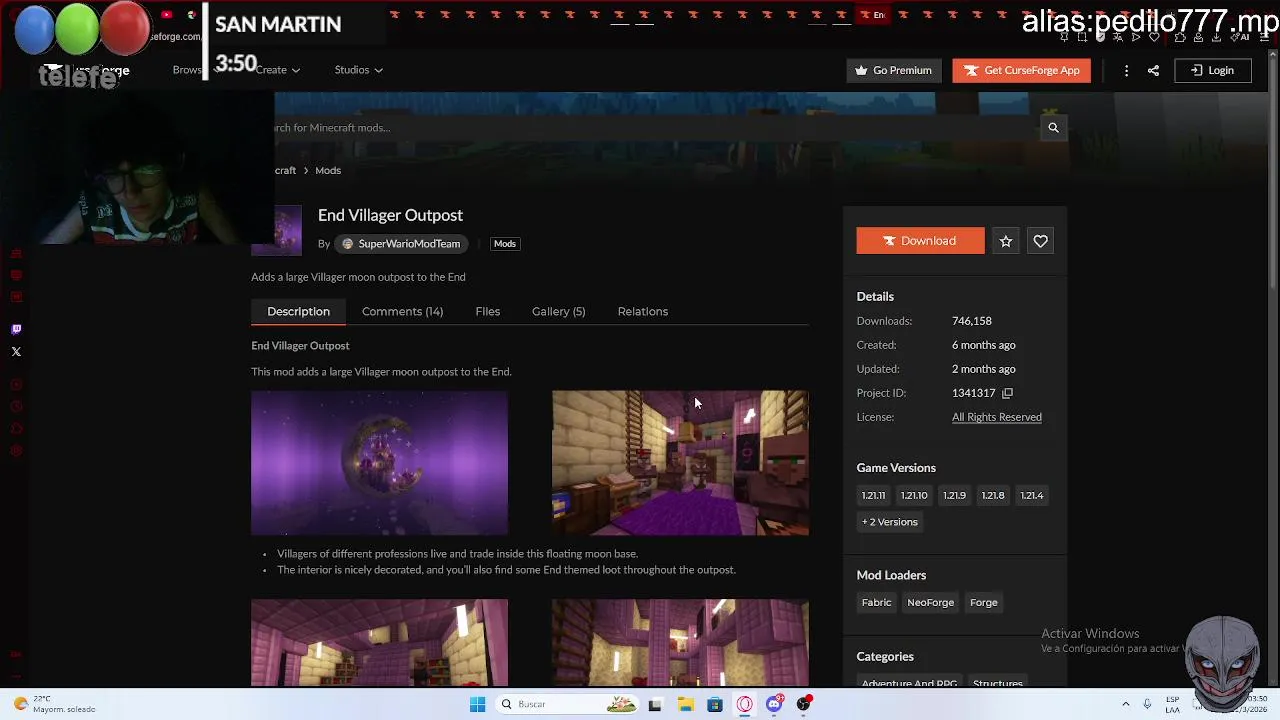Click the Login button
Screen dimensions: 1280x720
pyautogui.click(x=1212, y=70)
